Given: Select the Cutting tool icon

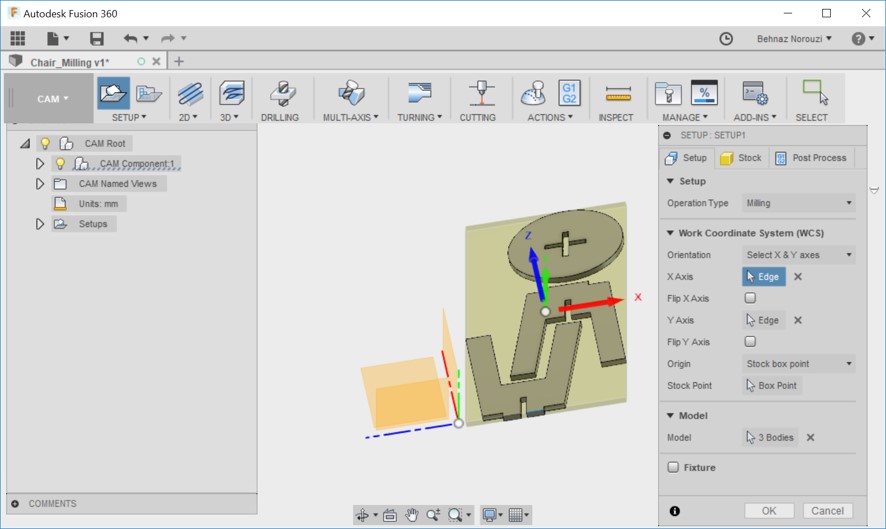Looking at the screenshot, I should point(480,93).
